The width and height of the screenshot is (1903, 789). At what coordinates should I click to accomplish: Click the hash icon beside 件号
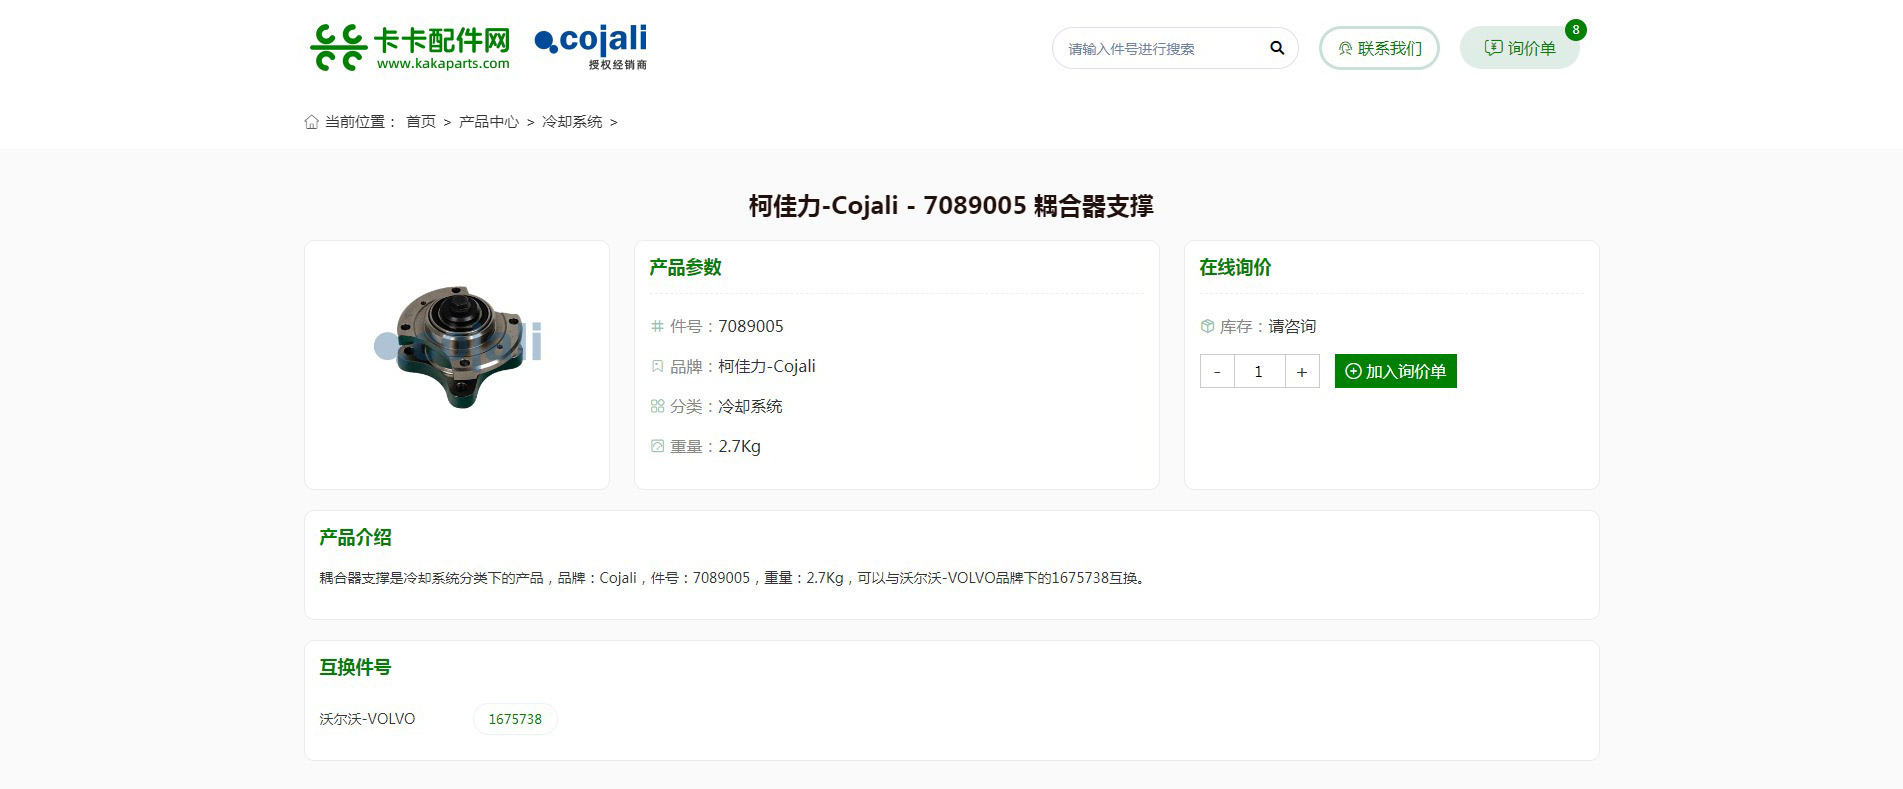tap(657, 326)
